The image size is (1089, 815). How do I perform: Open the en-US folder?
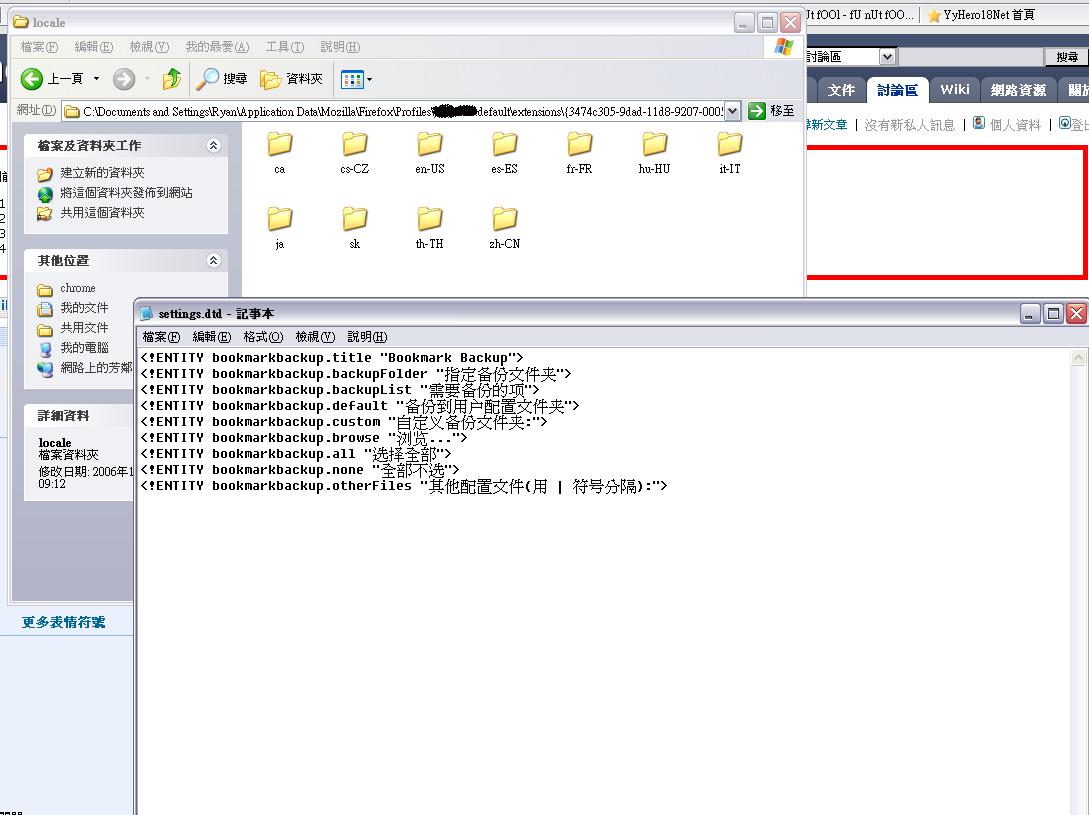click(429, 151)
